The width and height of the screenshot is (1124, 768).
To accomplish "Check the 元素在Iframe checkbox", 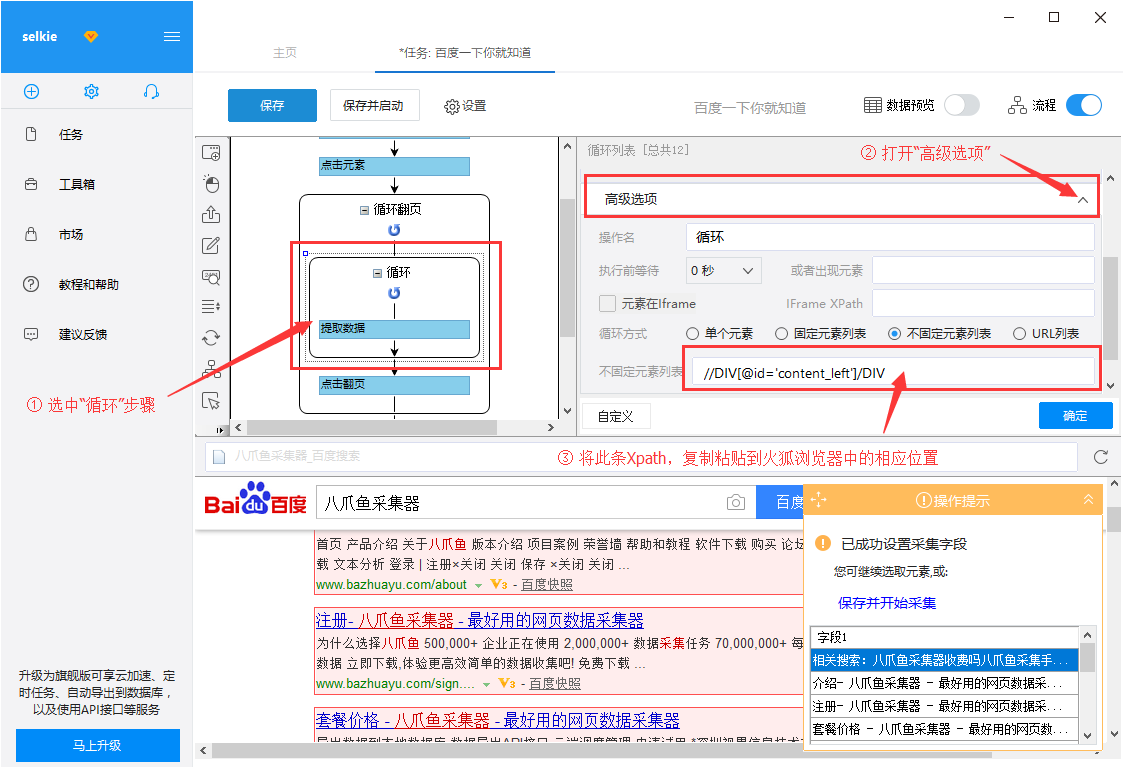I will 607,303.
